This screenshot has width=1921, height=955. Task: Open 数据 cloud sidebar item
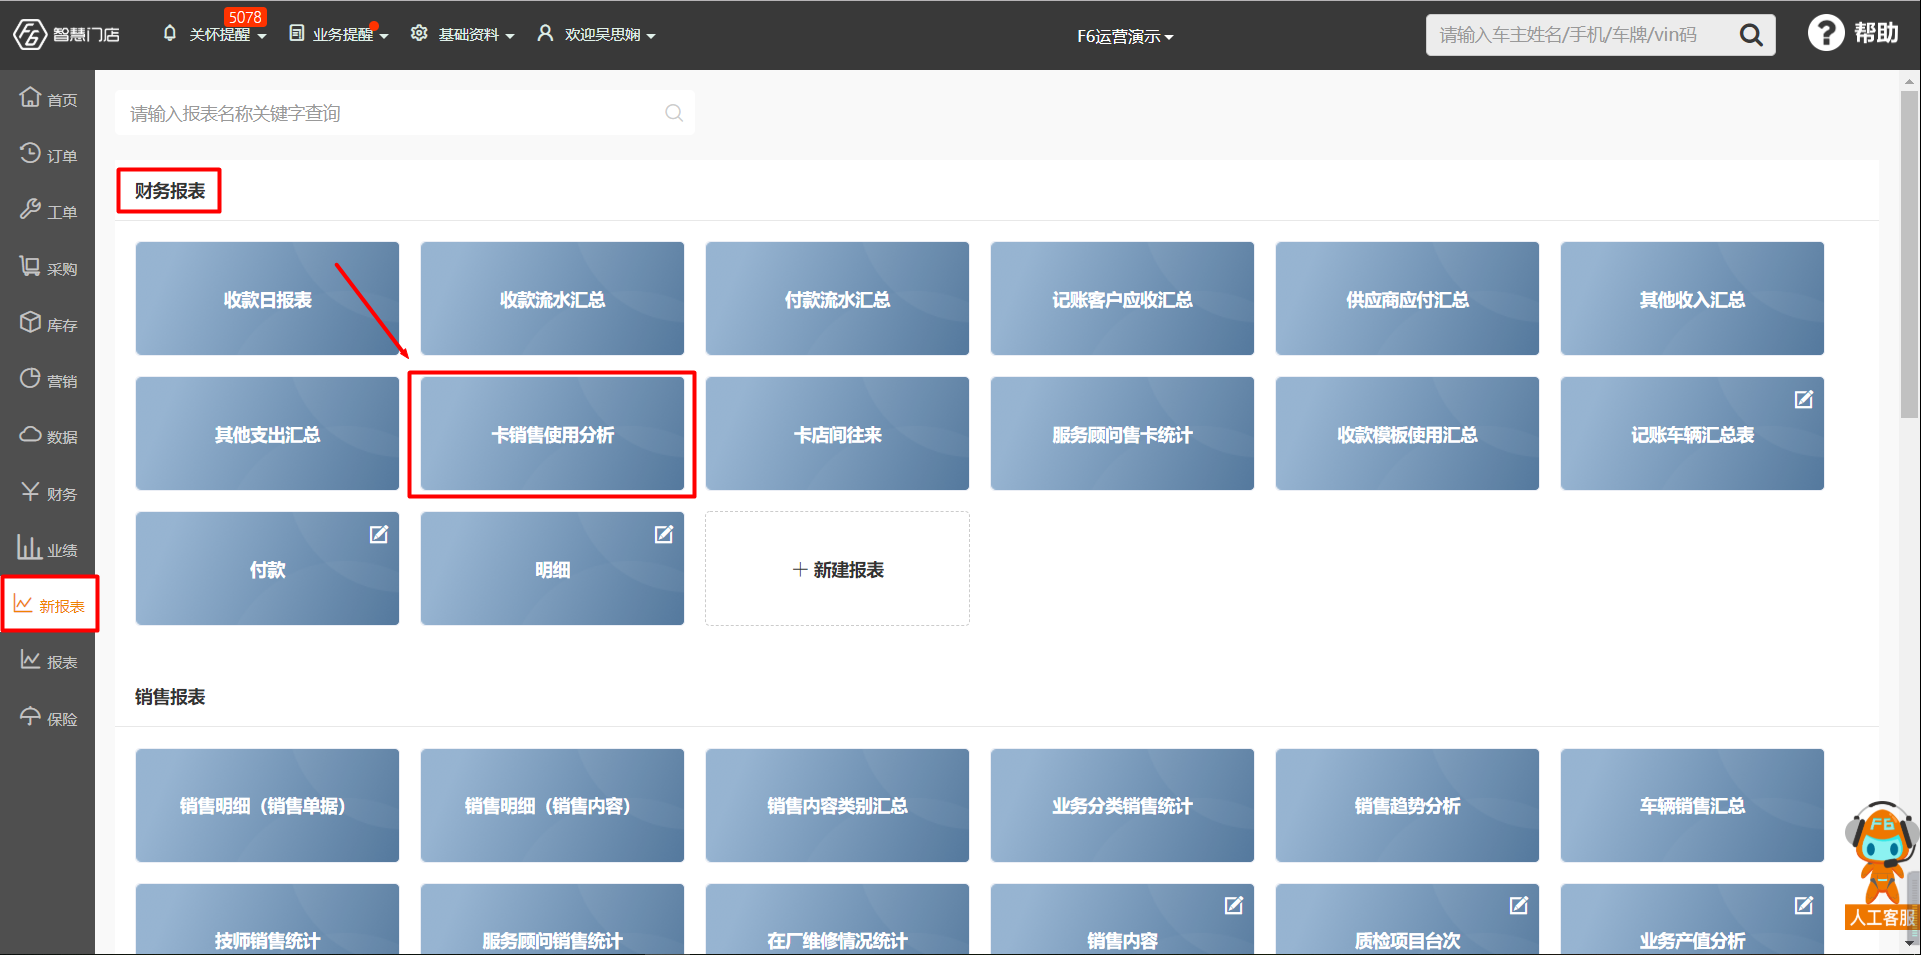[x=48, y=436]
